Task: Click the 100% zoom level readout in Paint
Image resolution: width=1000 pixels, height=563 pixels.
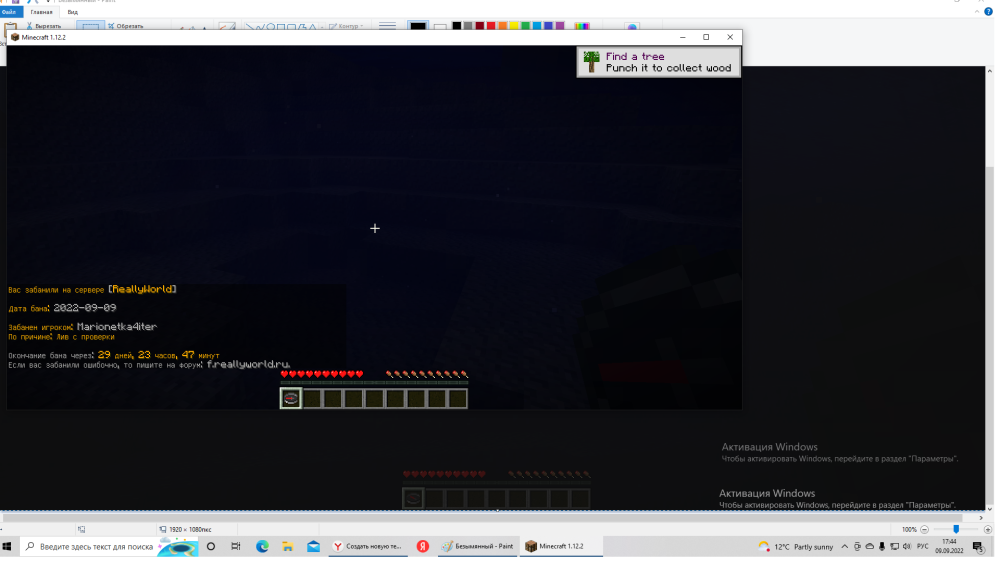Action: point(909,529)
